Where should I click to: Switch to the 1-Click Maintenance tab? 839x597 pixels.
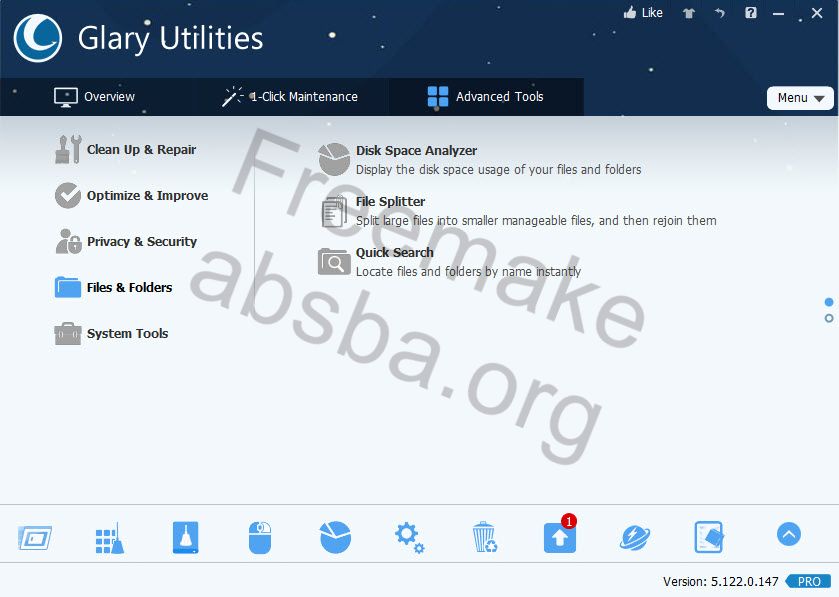click(289, 97)
